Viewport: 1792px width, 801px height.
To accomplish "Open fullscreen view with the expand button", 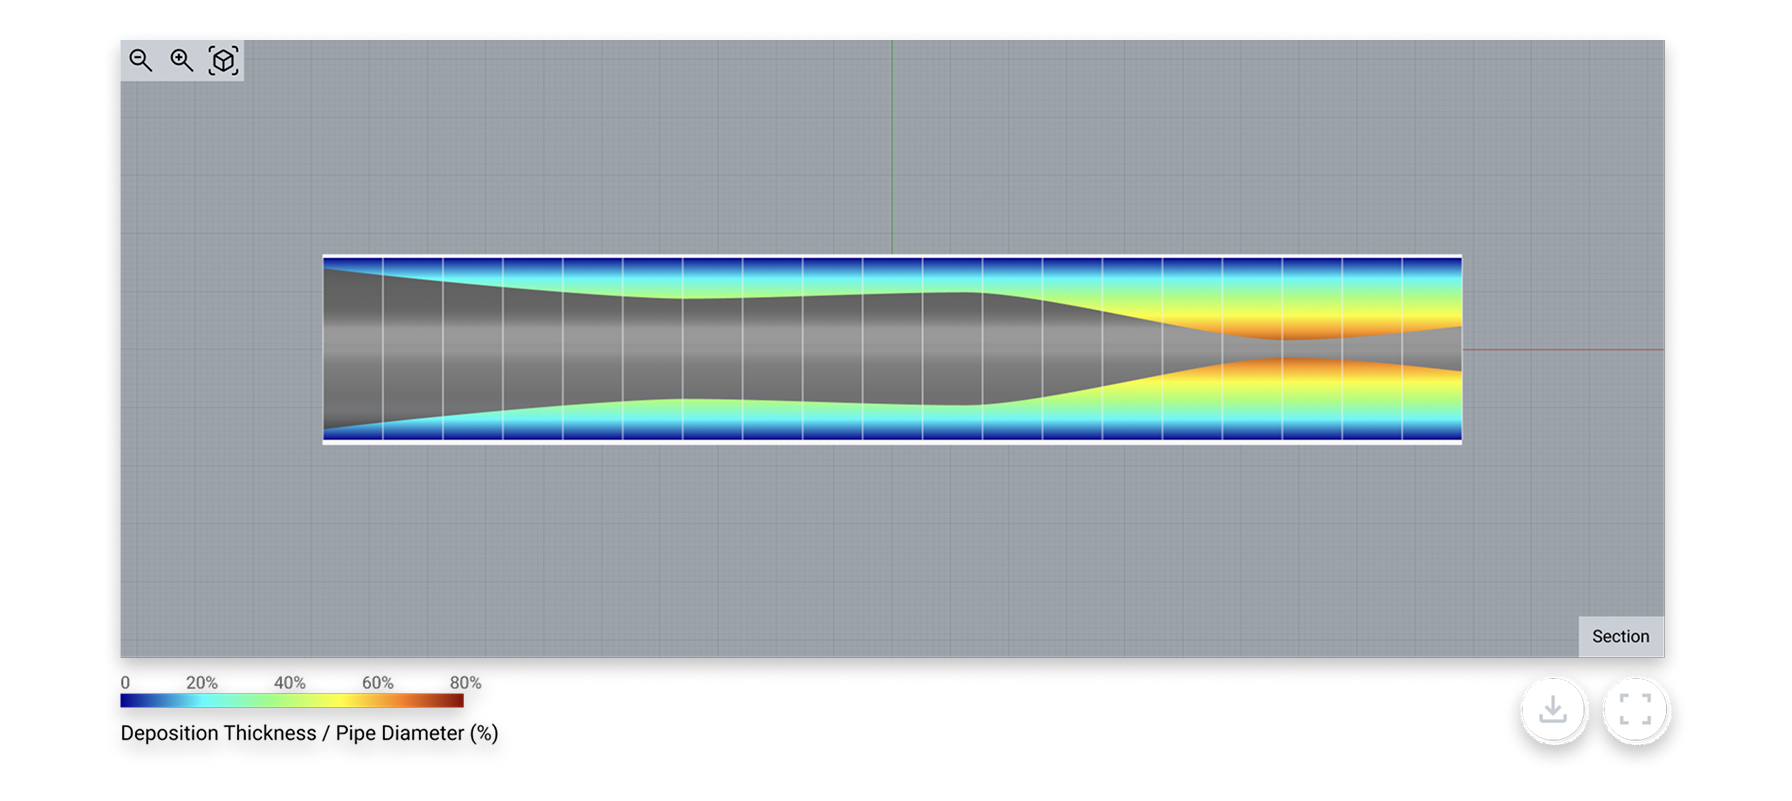I will 1635,710.
